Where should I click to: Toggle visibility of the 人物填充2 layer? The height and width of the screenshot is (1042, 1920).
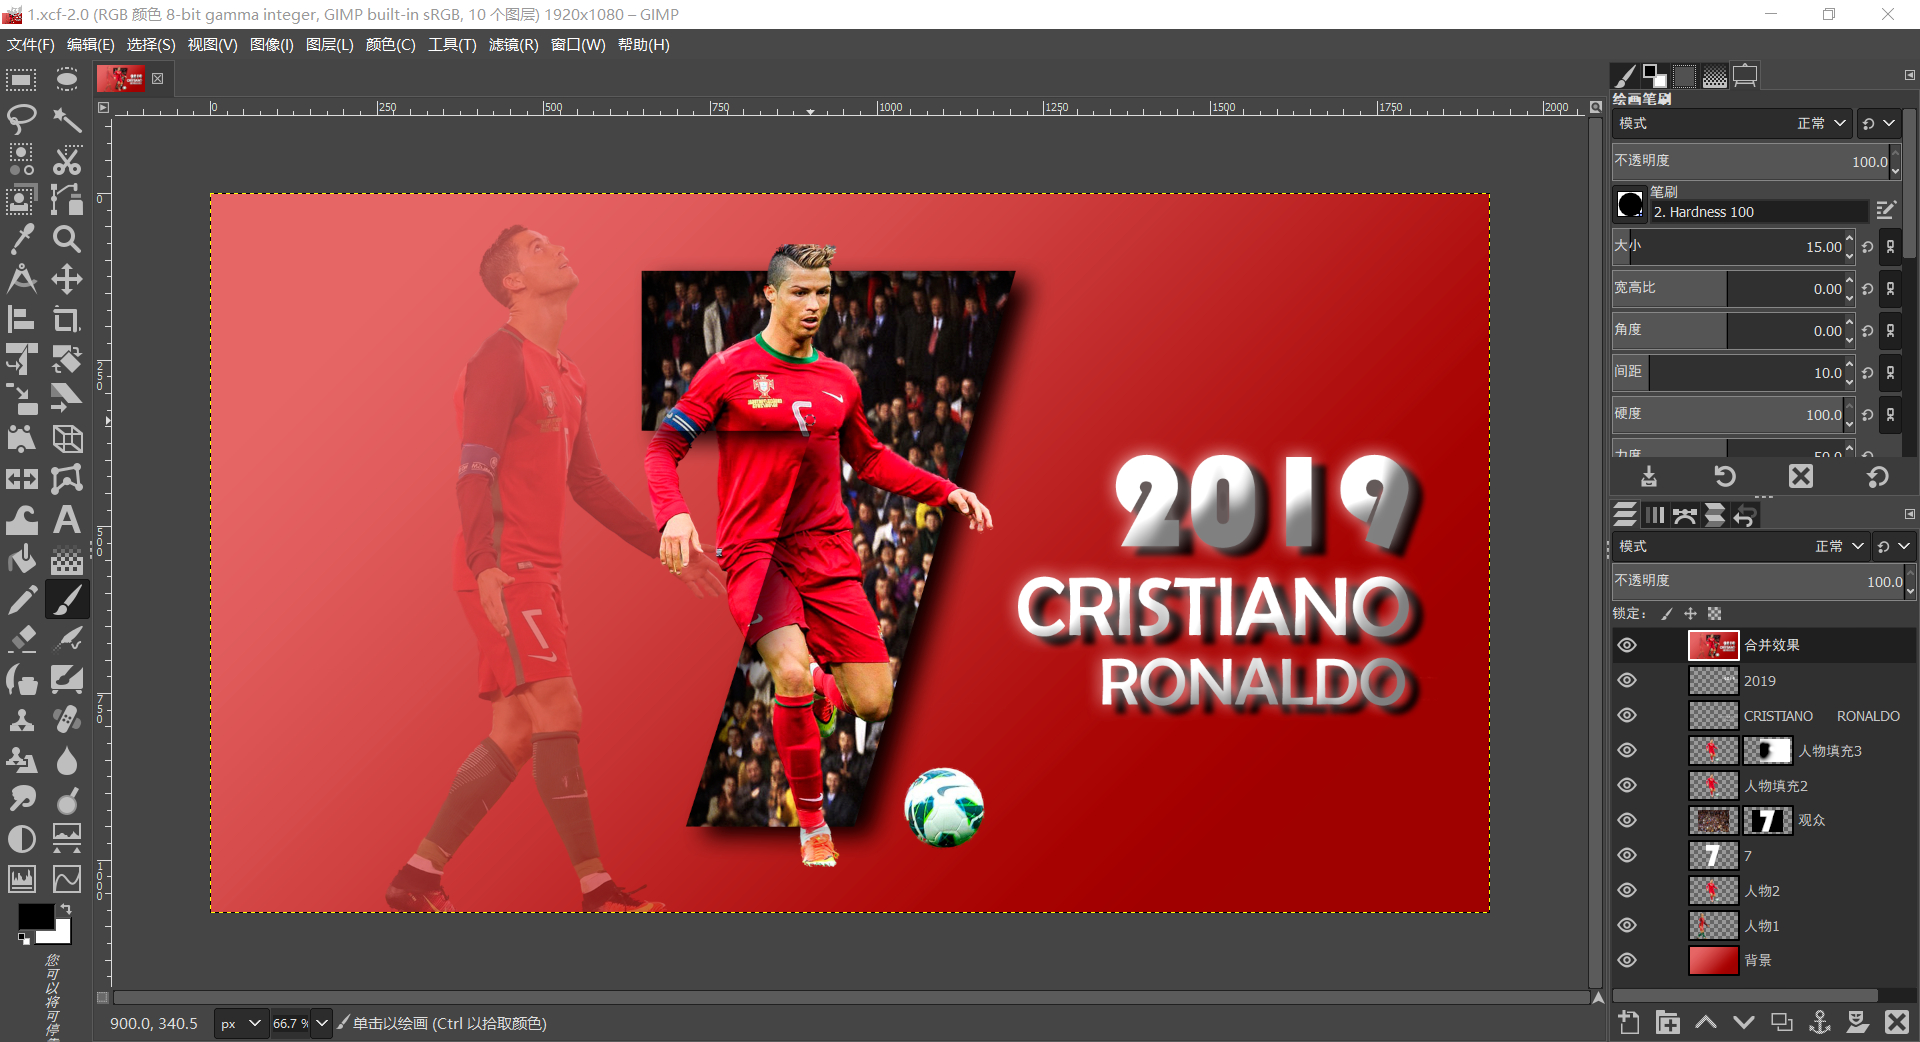coord(1628,785)
